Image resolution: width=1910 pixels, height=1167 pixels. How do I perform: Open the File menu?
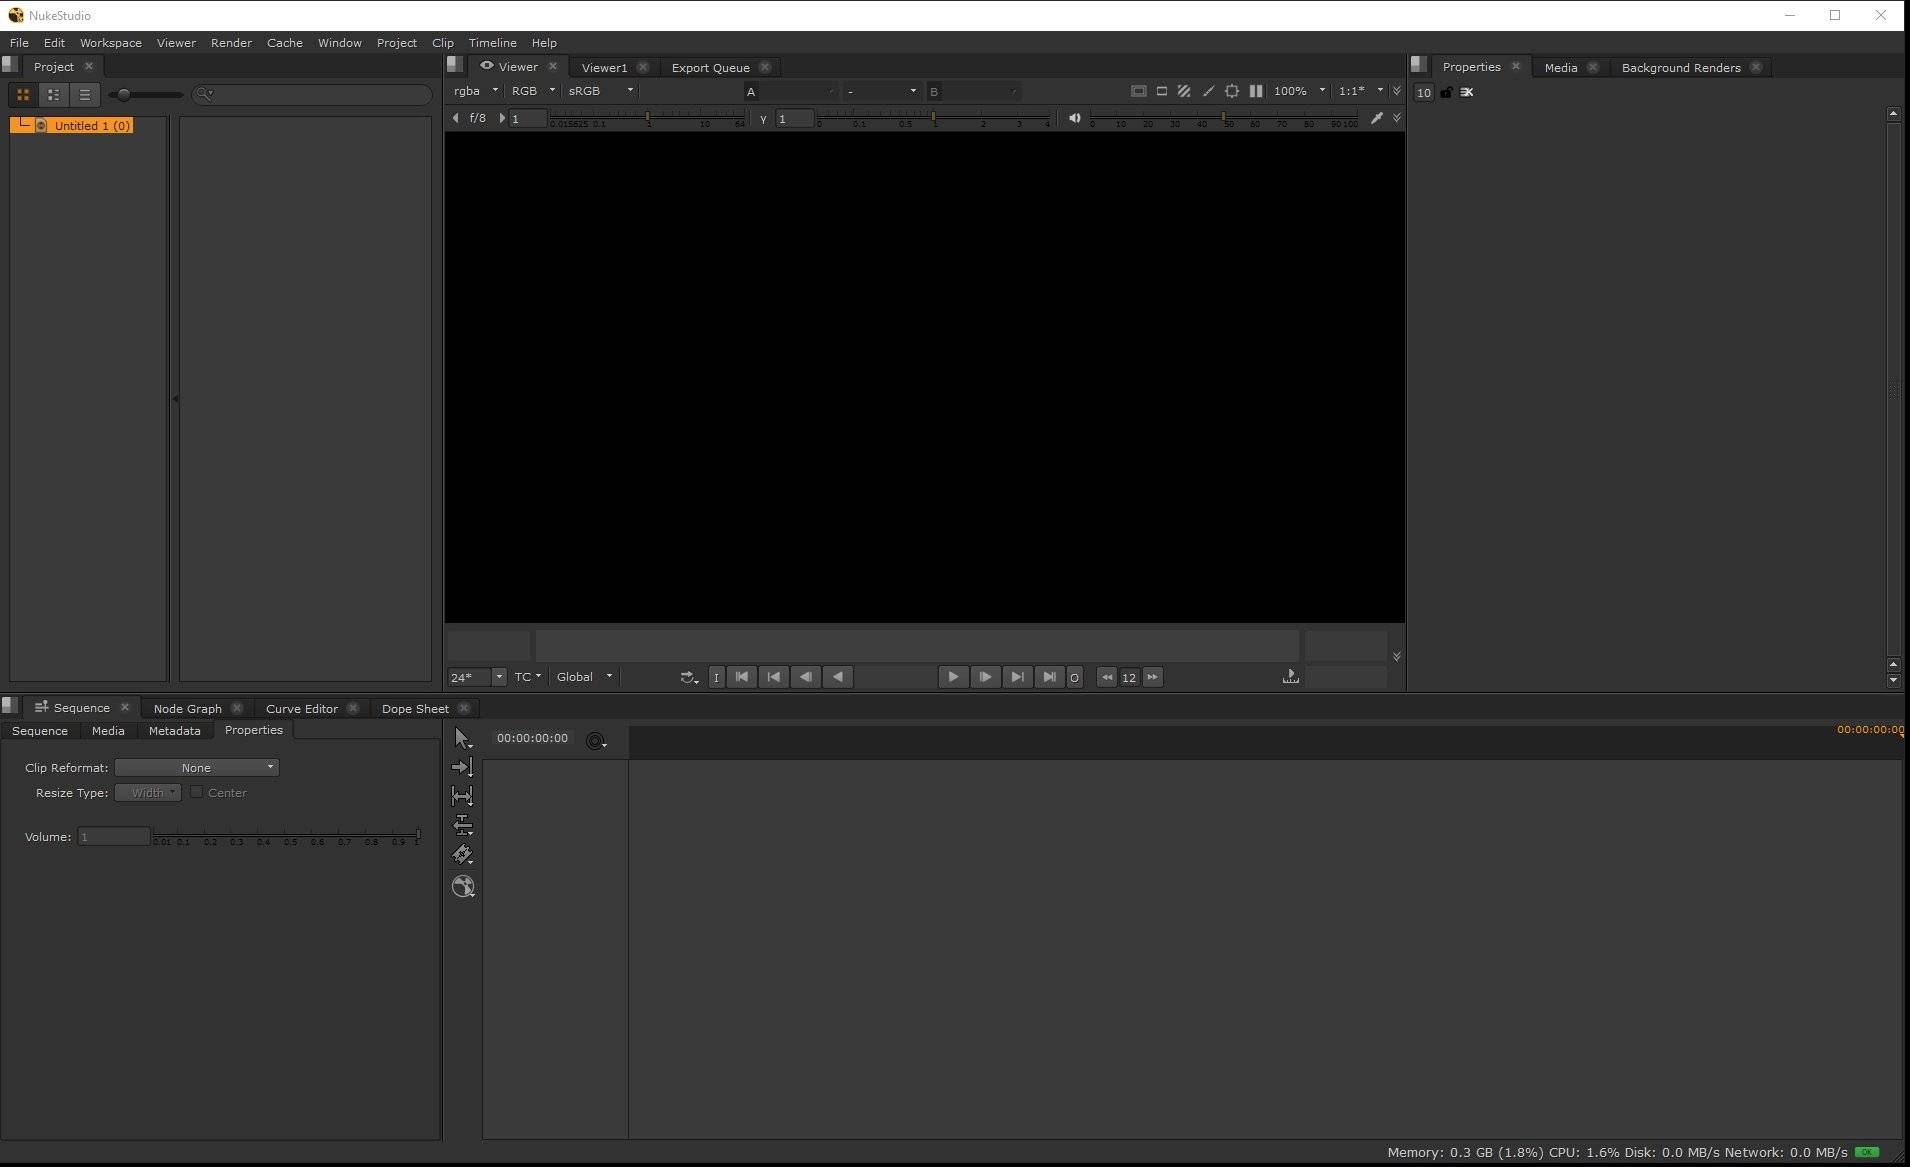tap(19, 43)
